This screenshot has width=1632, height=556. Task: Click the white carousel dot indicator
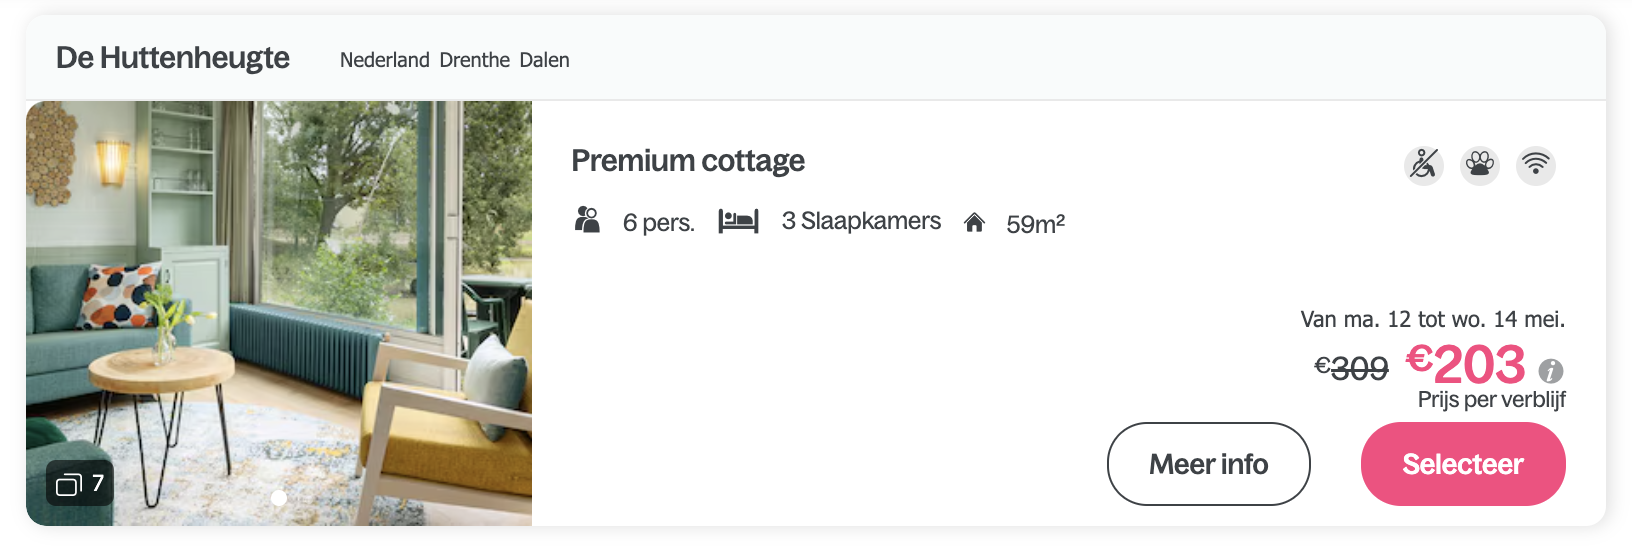tap(279, 497)
